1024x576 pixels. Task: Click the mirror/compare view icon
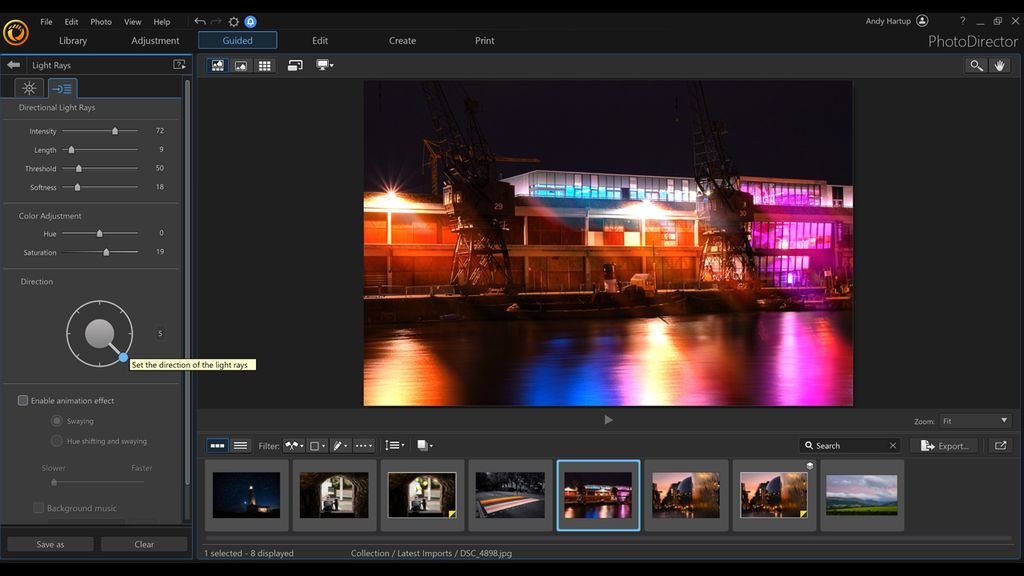(x=296, y=64)
